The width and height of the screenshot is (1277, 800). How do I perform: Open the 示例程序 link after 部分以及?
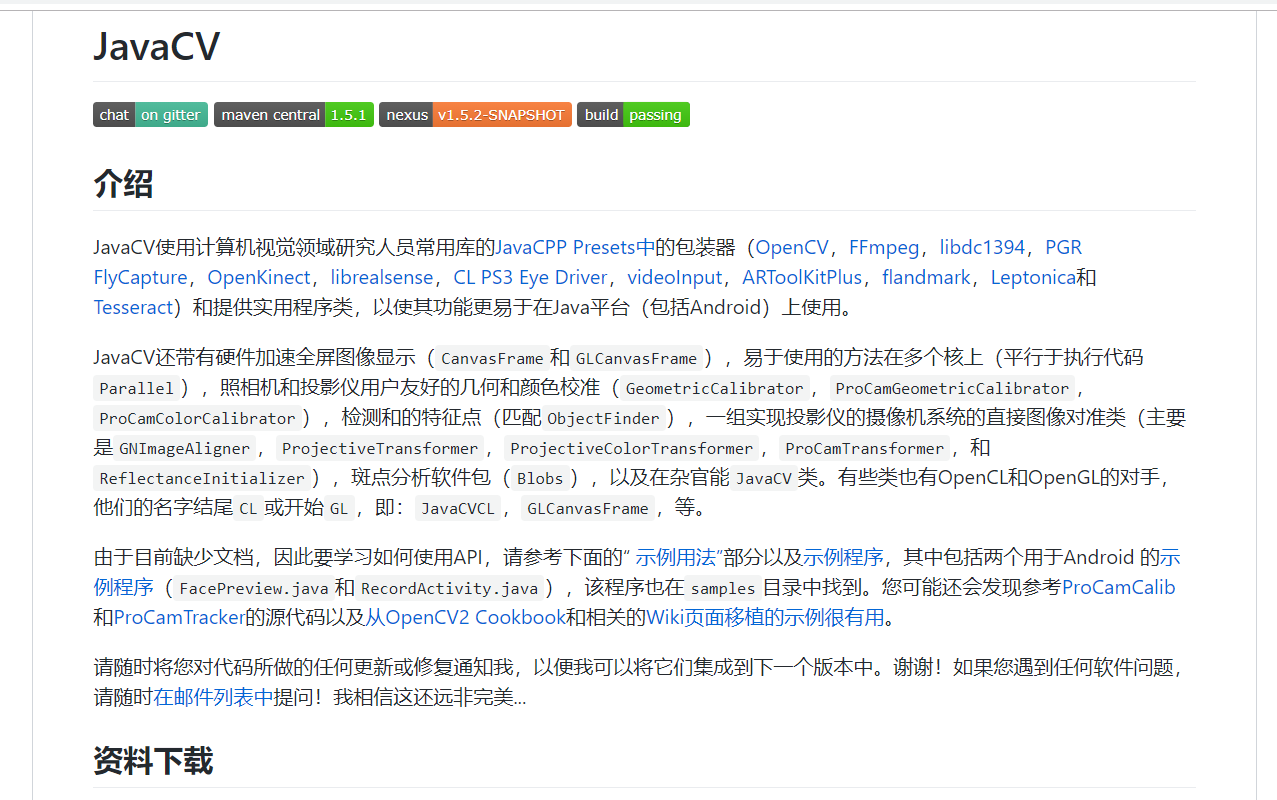[x=843, y=557]
